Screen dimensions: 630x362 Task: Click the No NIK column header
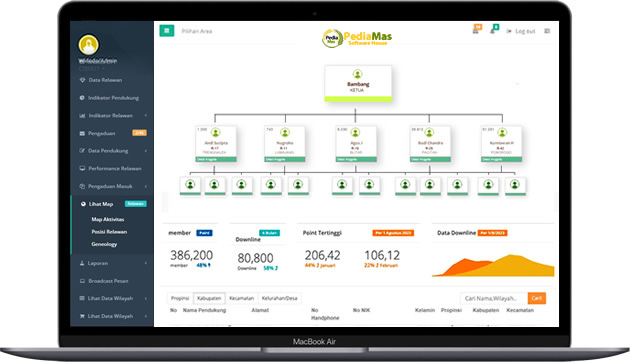361,310
